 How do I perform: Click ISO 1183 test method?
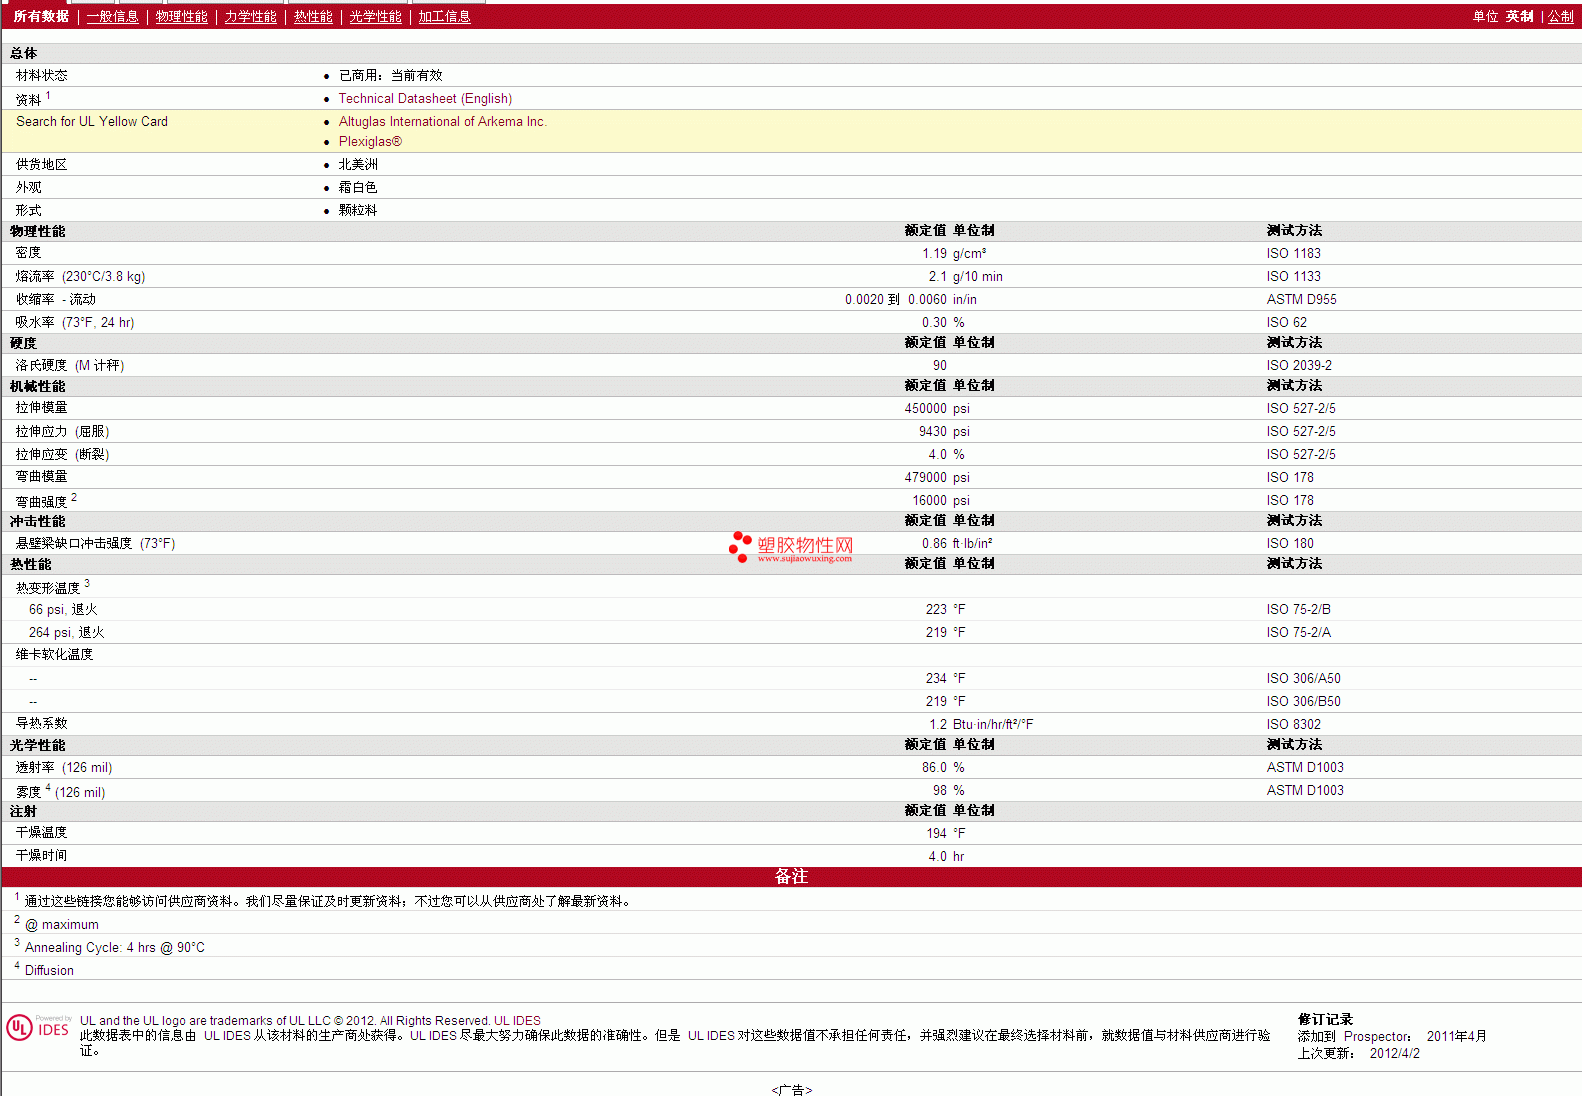tap(1293, 254)
